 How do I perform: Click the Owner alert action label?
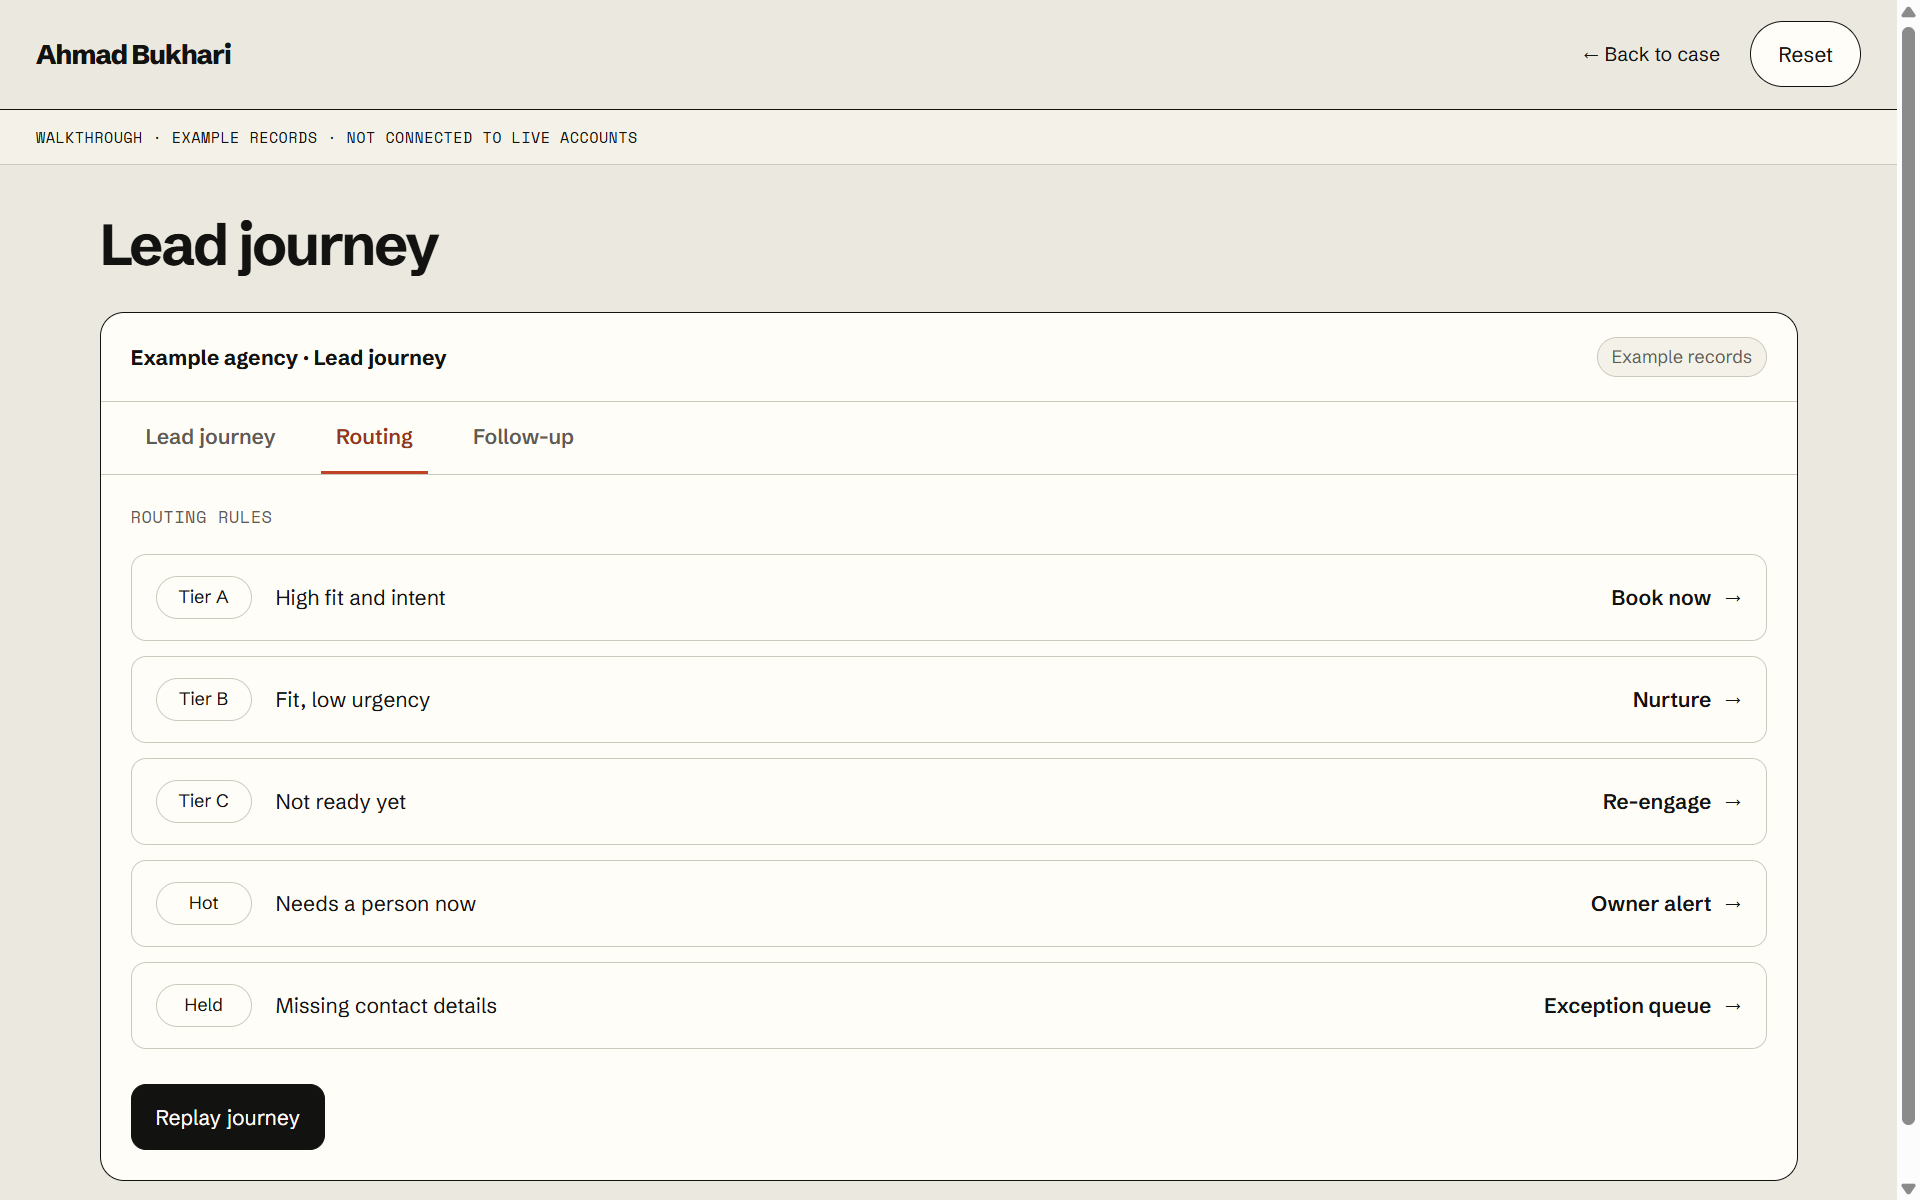[x=1651, y=904]
